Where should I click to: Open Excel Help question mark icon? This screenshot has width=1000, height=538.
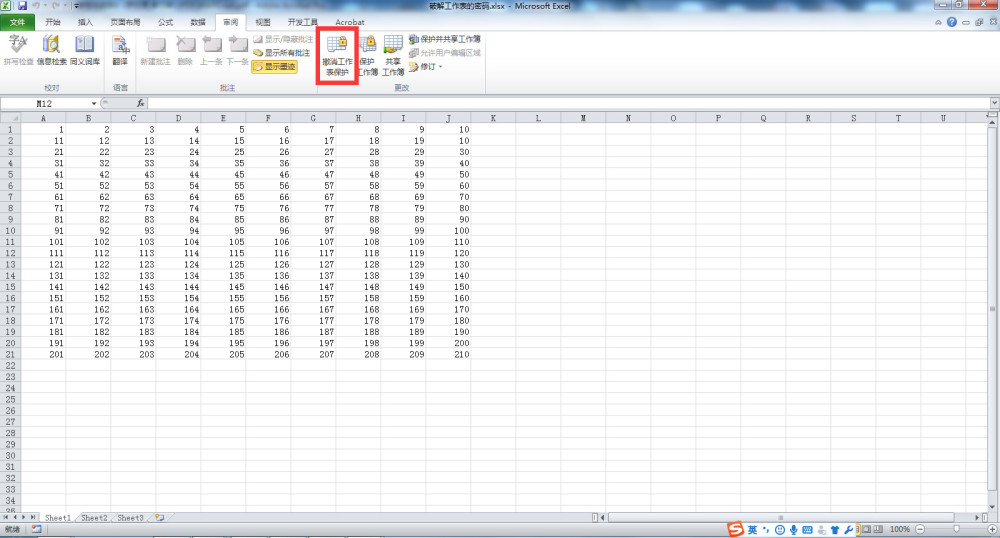tap(952, 22)
